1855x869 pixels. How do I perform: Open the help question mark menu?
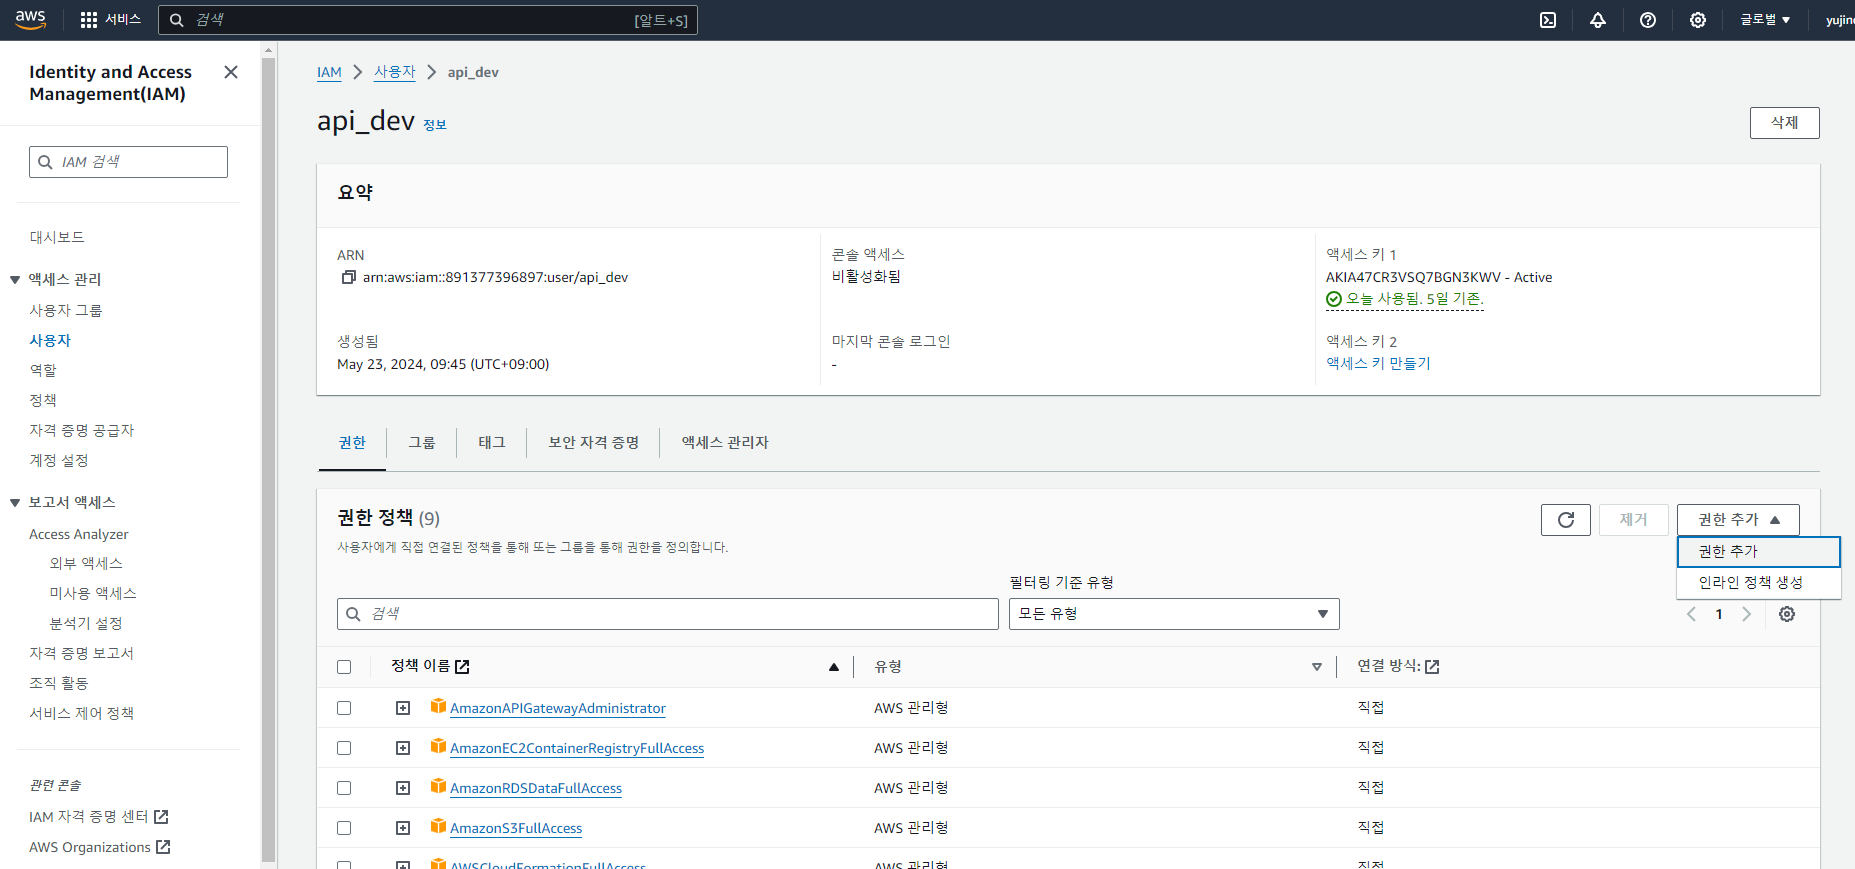tap(1648, 20)
